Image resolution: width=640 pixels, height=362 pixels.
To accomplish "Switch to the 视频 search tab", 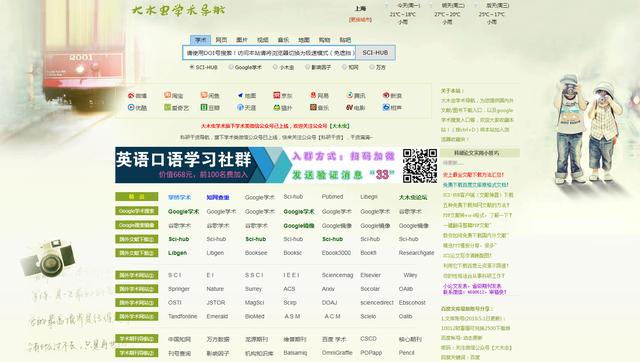I will point(262,40).
